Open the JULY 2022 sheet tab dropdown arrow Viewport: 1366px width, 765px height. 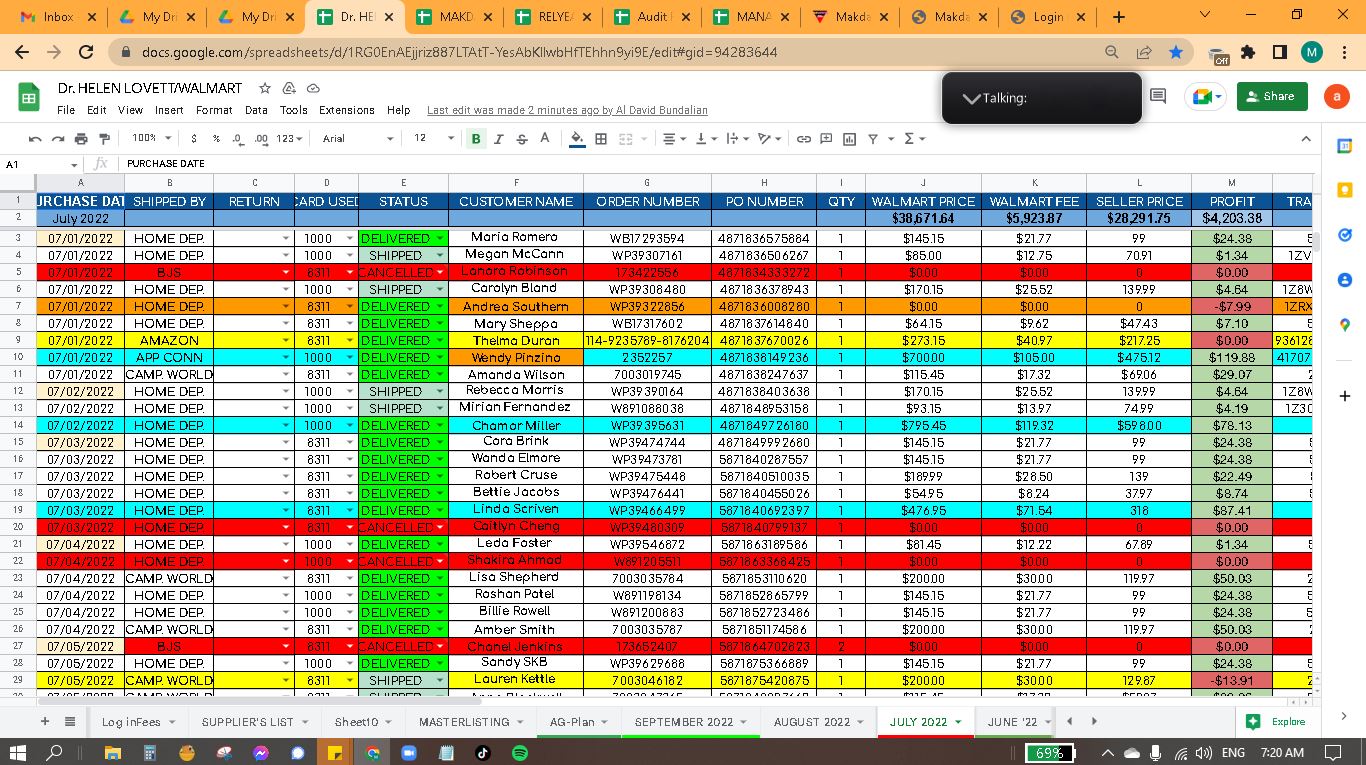[958, 722]
